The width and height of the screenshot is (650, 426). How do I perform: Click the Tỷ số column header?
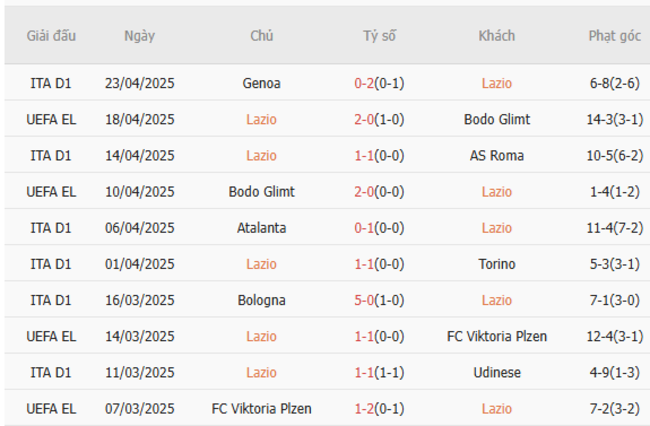click(x=379, y=36)
